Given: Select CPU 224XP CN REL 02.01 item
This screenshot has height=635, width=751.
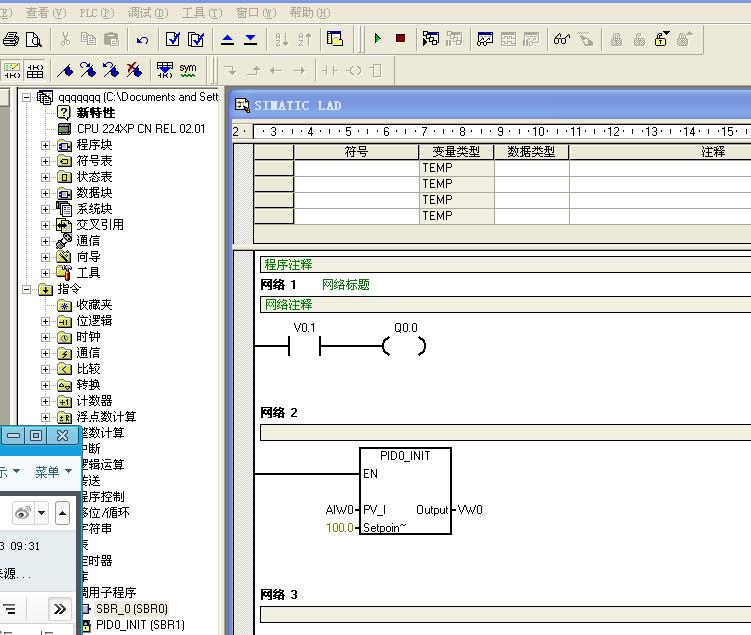Looking at the screenshot, I should 141,129.
